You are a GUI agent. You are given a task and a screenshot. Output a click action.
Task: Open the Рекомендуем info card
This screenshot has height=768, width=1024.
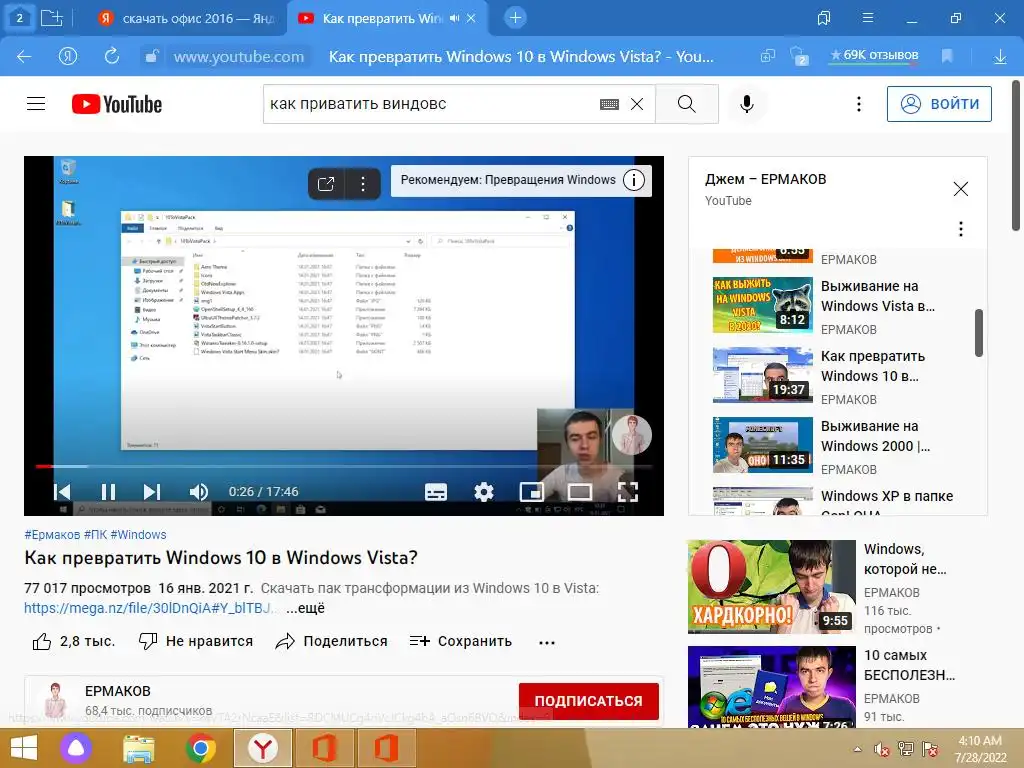click(520, 180)
